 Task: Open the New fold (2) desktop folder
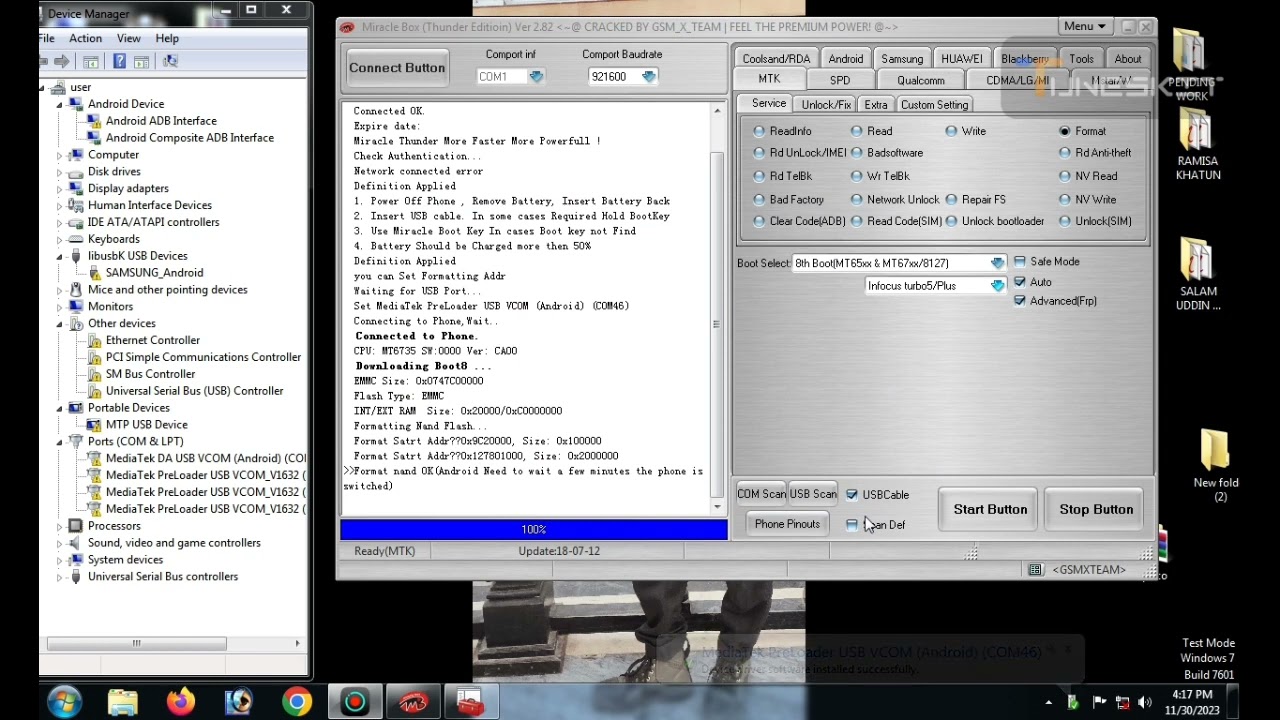coord(1215,466)
